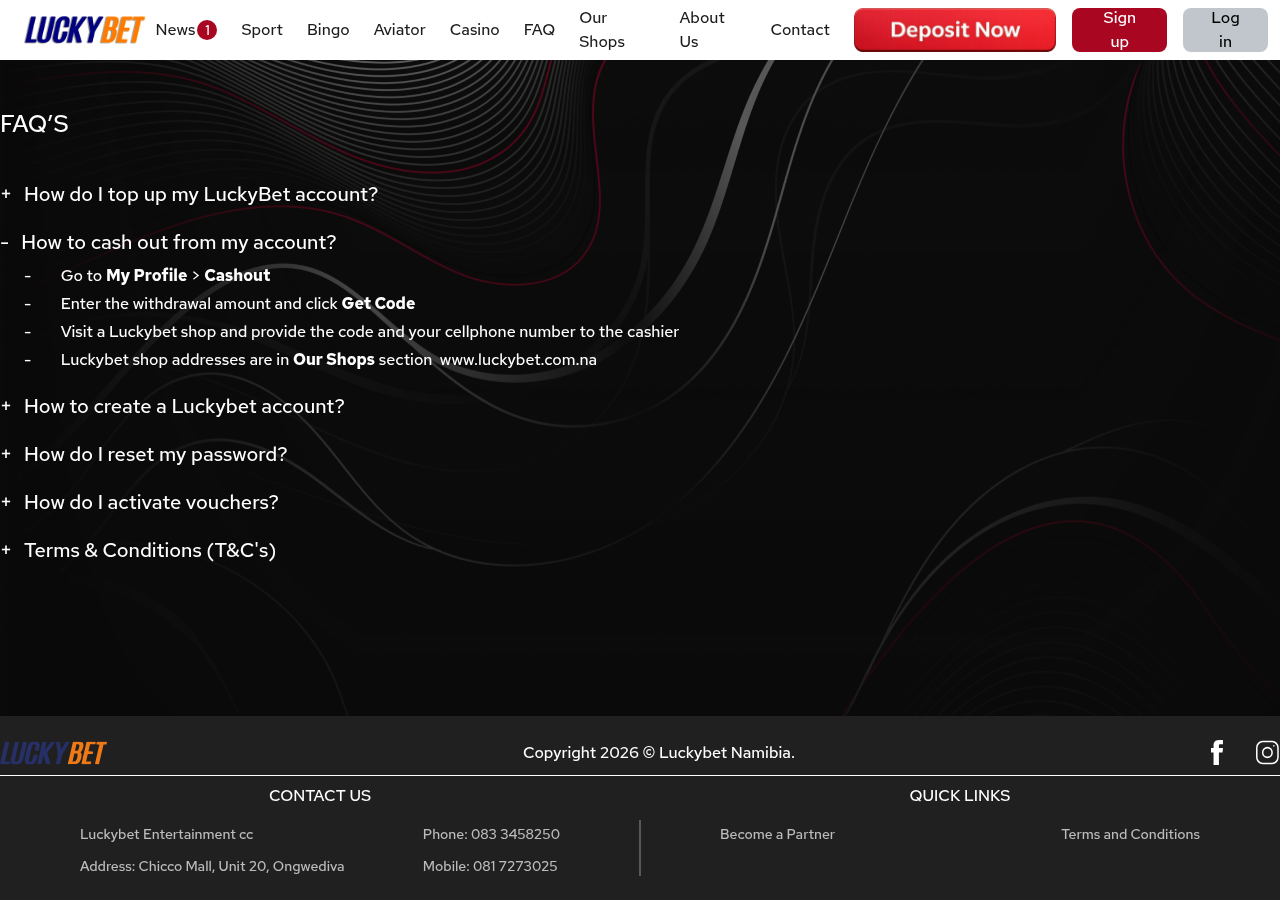This screenshot has width=1280, height=900.
Task: Expand 'How to create a Luckybet account?'
Action: 173,406
